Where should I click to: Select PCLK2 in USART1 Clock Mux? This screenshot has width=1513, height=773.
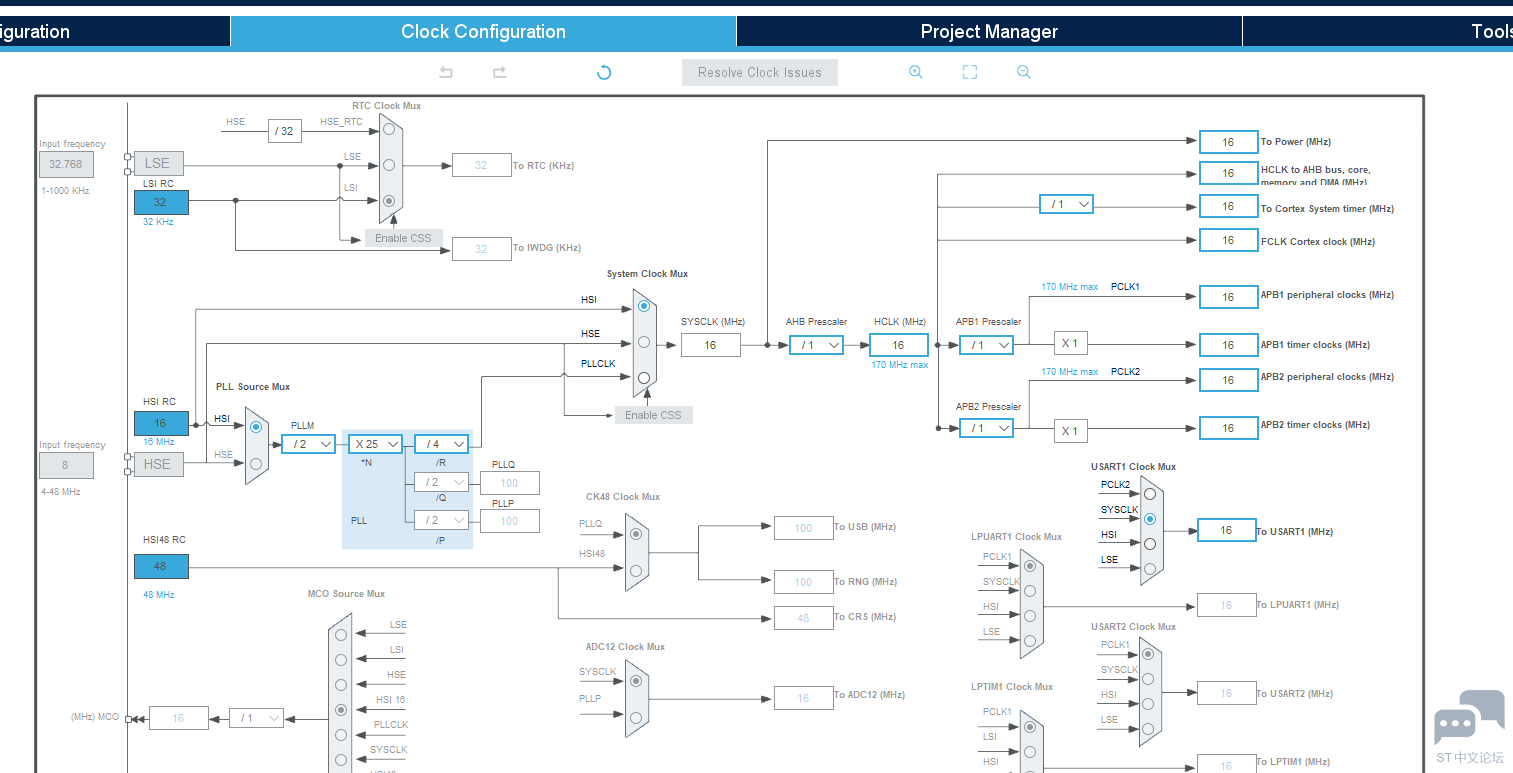[x=1150, y=494]
